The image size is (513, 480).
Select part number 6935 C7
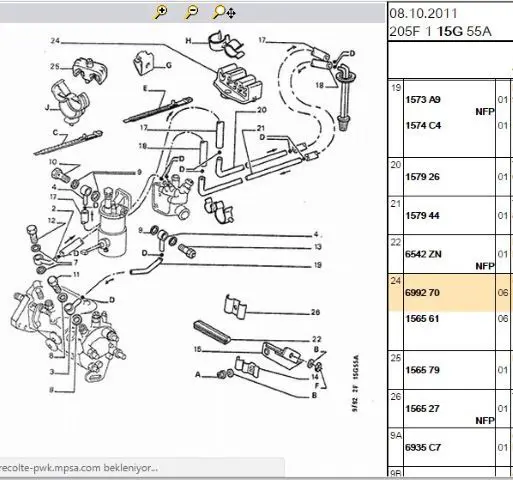(423, 447)
